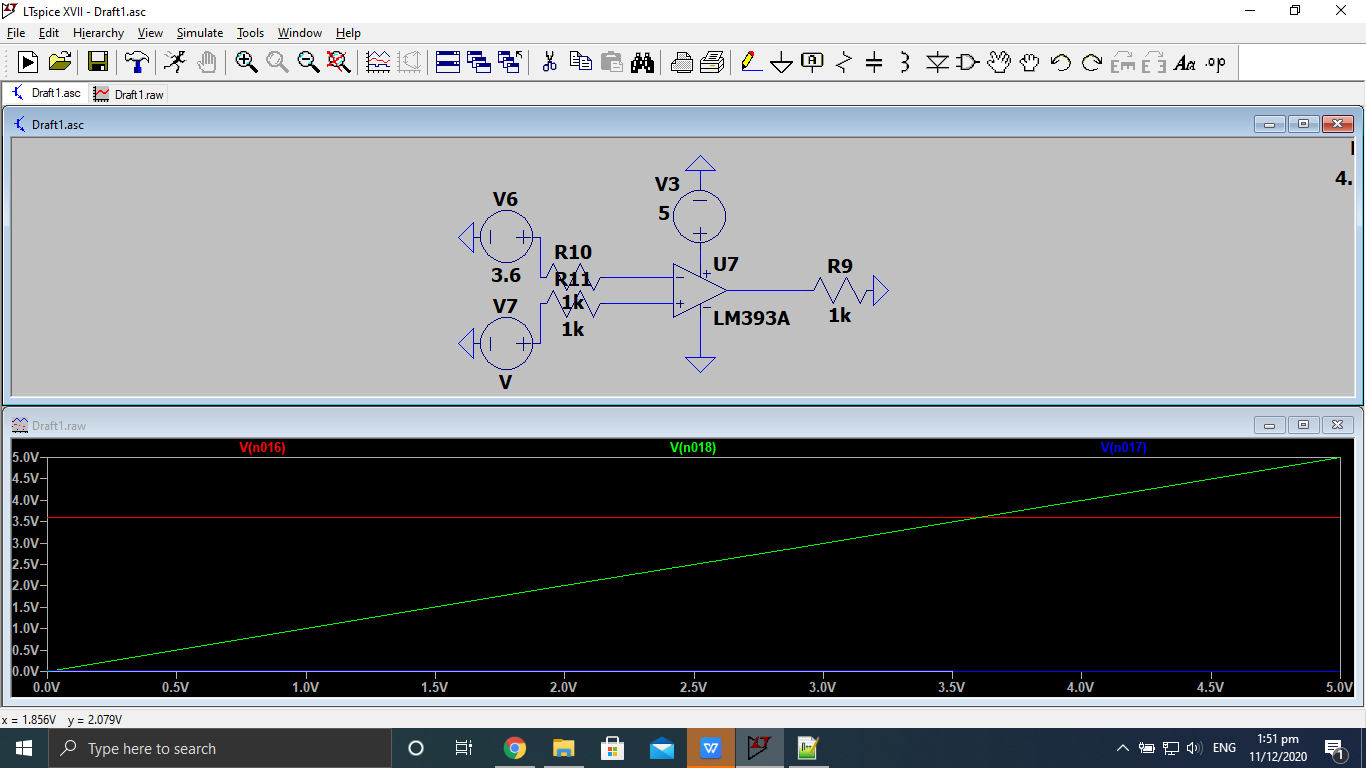Add text with the Aa tool
The width and height of the screenshot is (1366, 768).
click(x=1185, y=62)
